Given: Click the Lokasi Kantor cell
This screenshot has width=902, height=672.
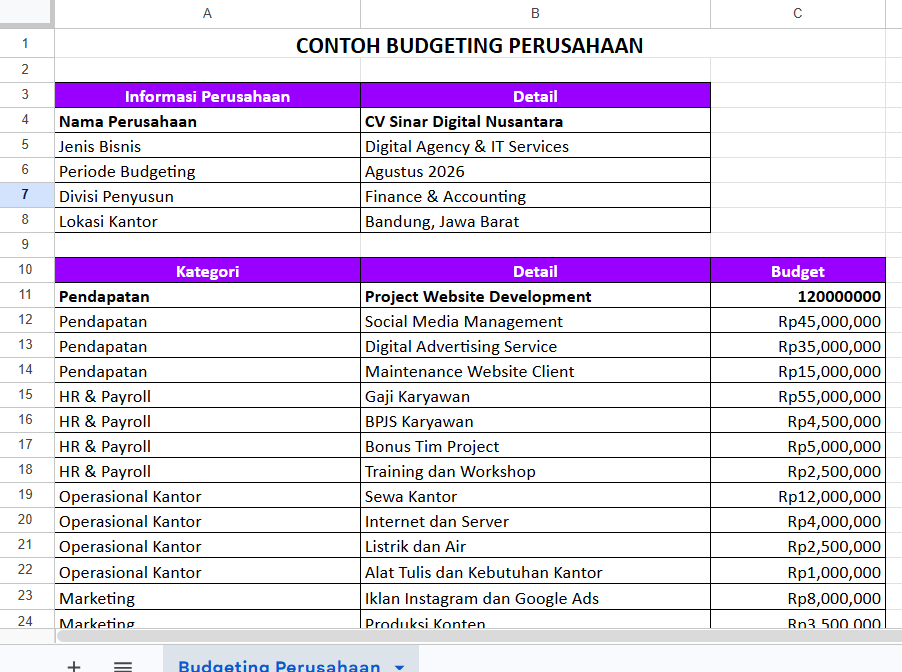Looking at the screenshot, I should click(x=208, y=221).
